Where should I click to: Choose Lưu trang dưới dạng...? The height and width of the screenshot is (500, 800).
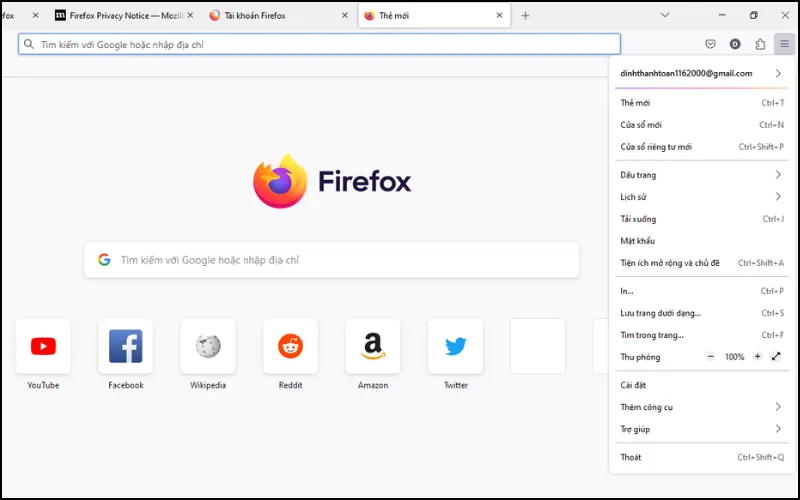pyautogui.click(x=702, y=313)
